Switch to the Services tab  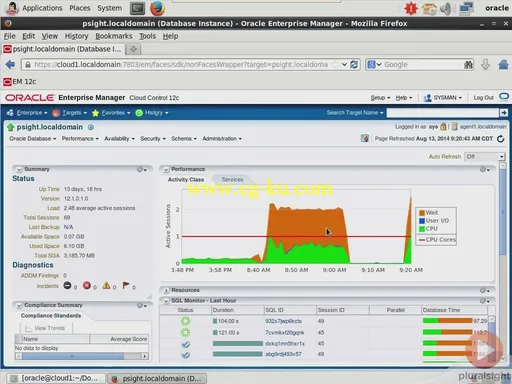click(232, 180)
